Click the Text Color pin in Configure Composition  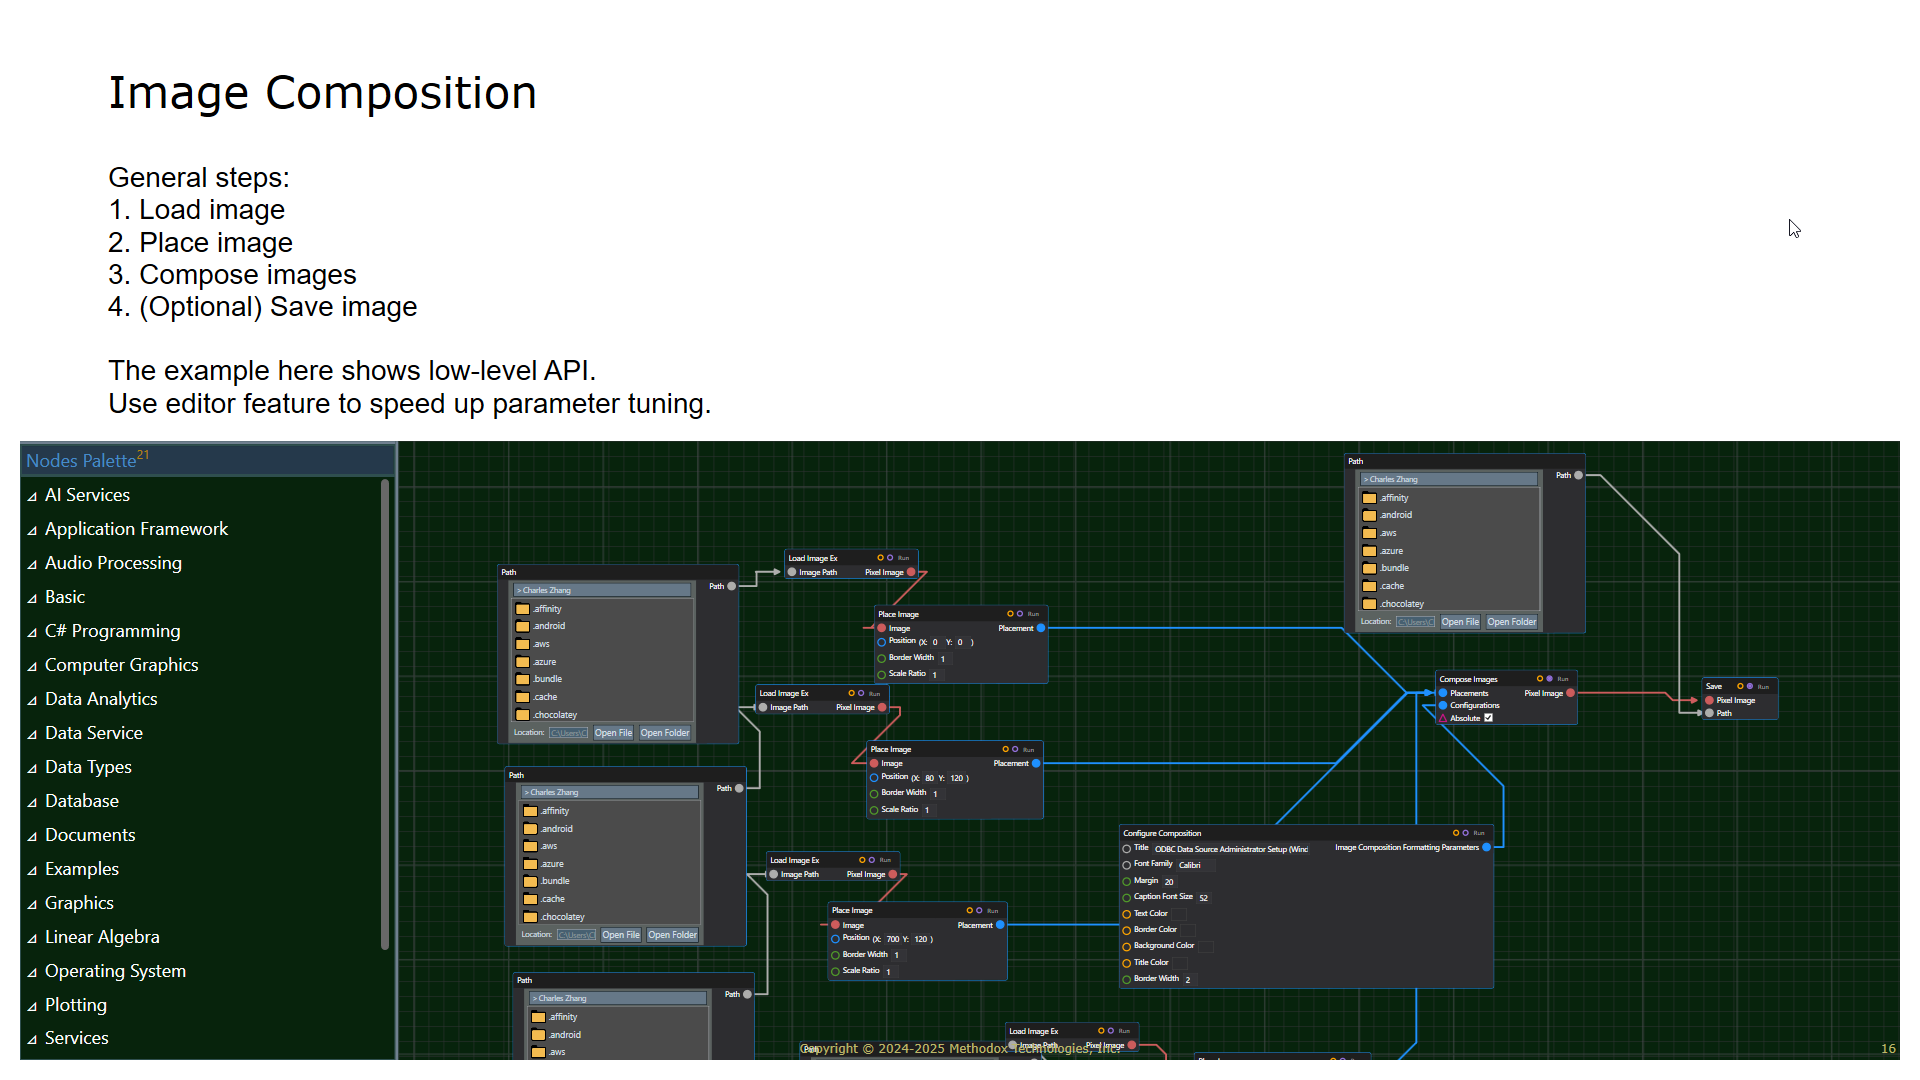[x=1127, y=914]
